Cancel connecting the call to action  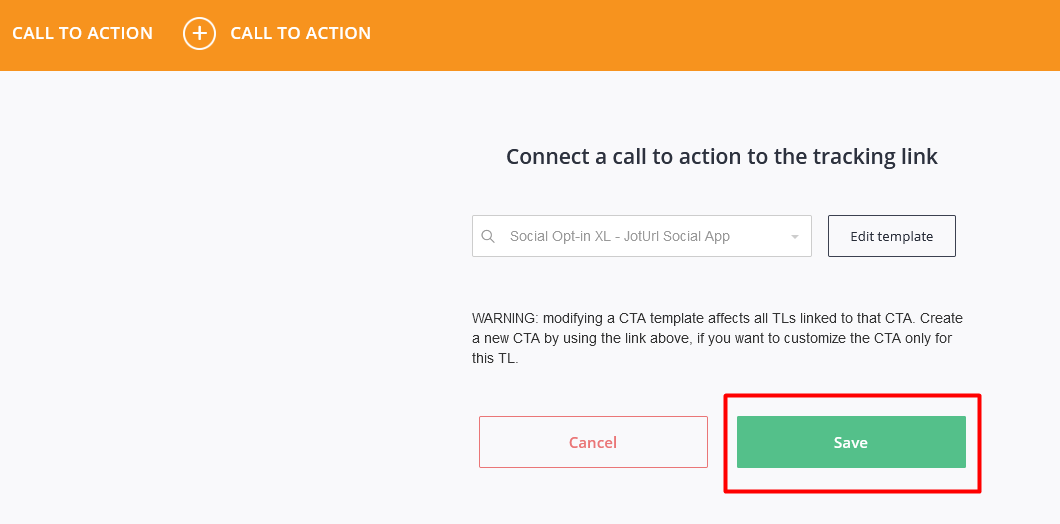coord(593,442)
